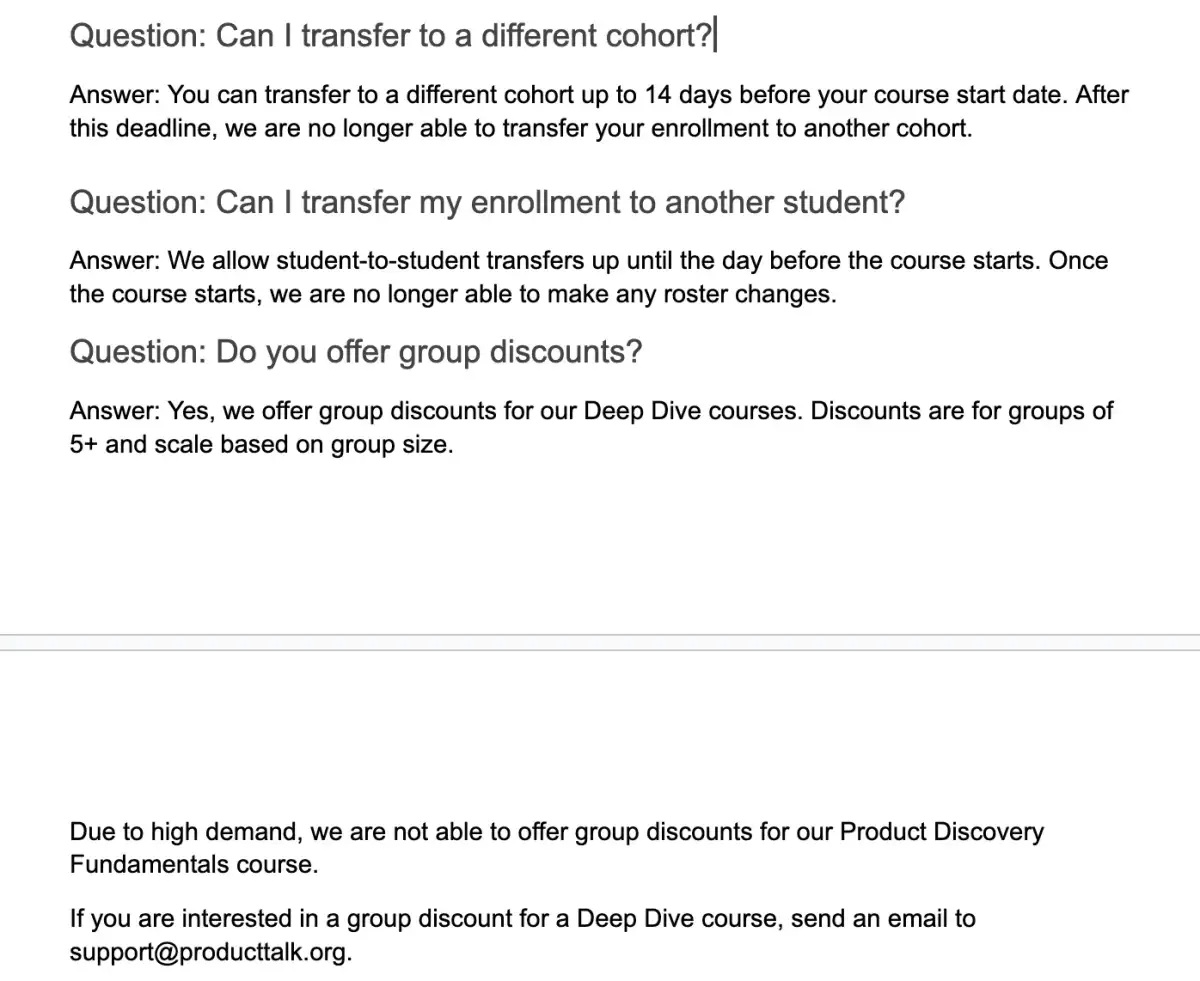Click the "Do you offer group discounts?" heading
Screen dimensions: 1200x981
355,352
